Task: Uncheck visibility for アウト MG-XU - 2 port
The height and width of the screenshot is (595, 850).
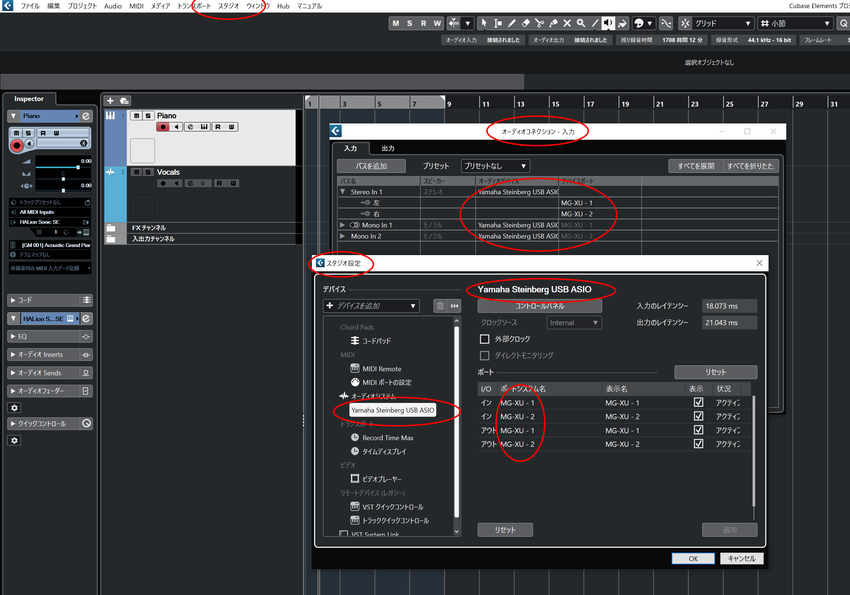Action: tap(698, 444)
